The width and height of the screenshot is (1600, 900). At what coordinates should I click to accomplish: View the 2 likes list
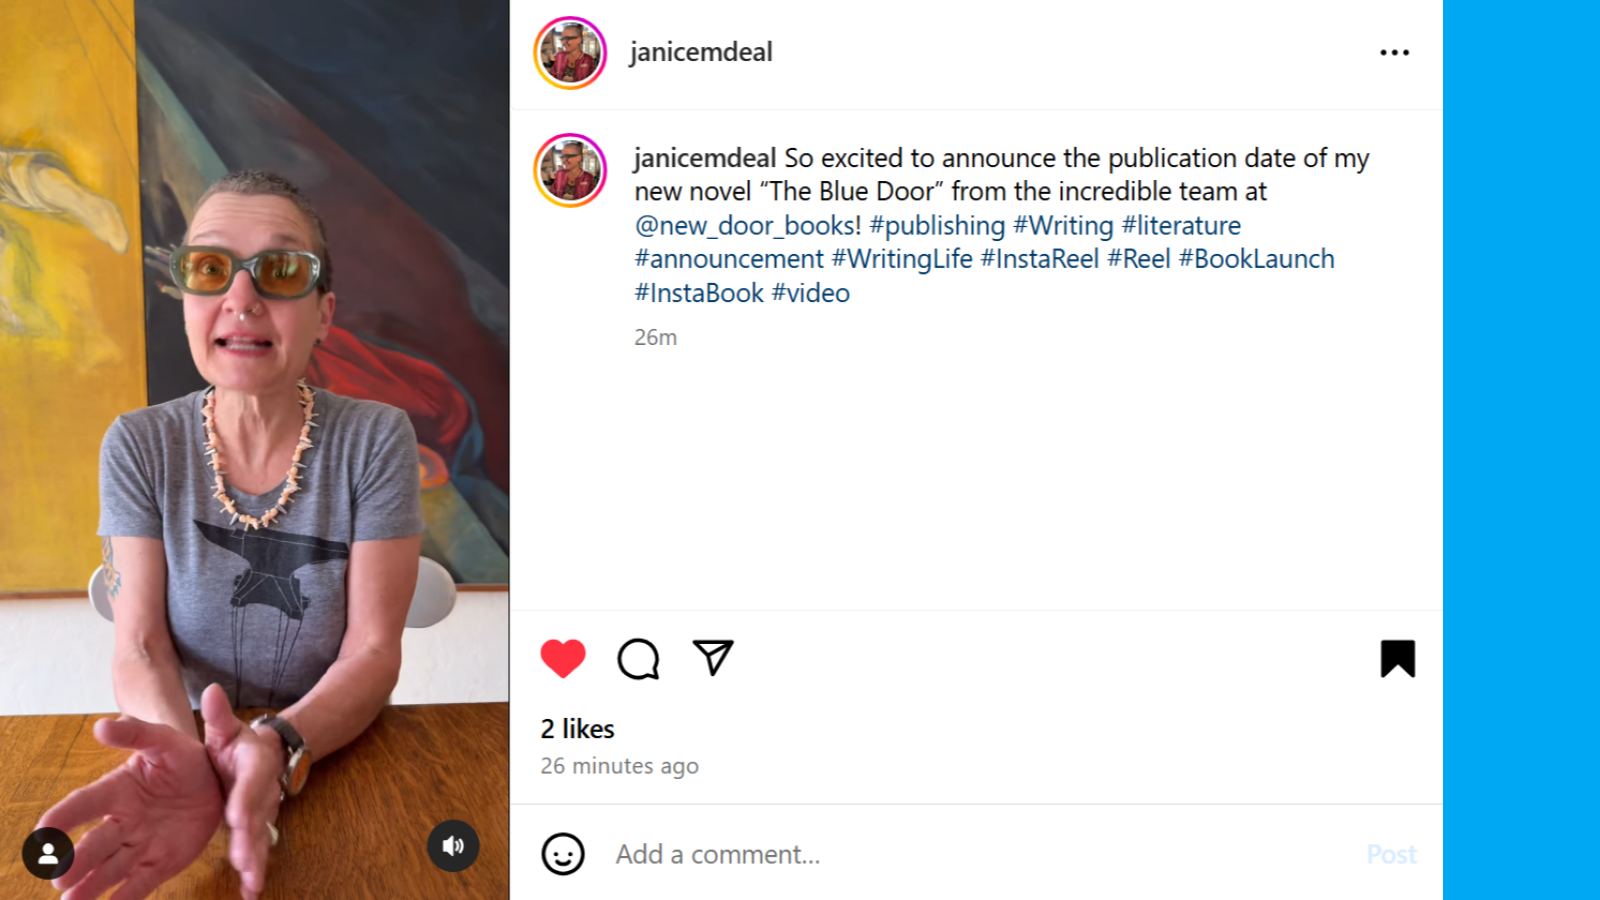(x=577, y=729)
